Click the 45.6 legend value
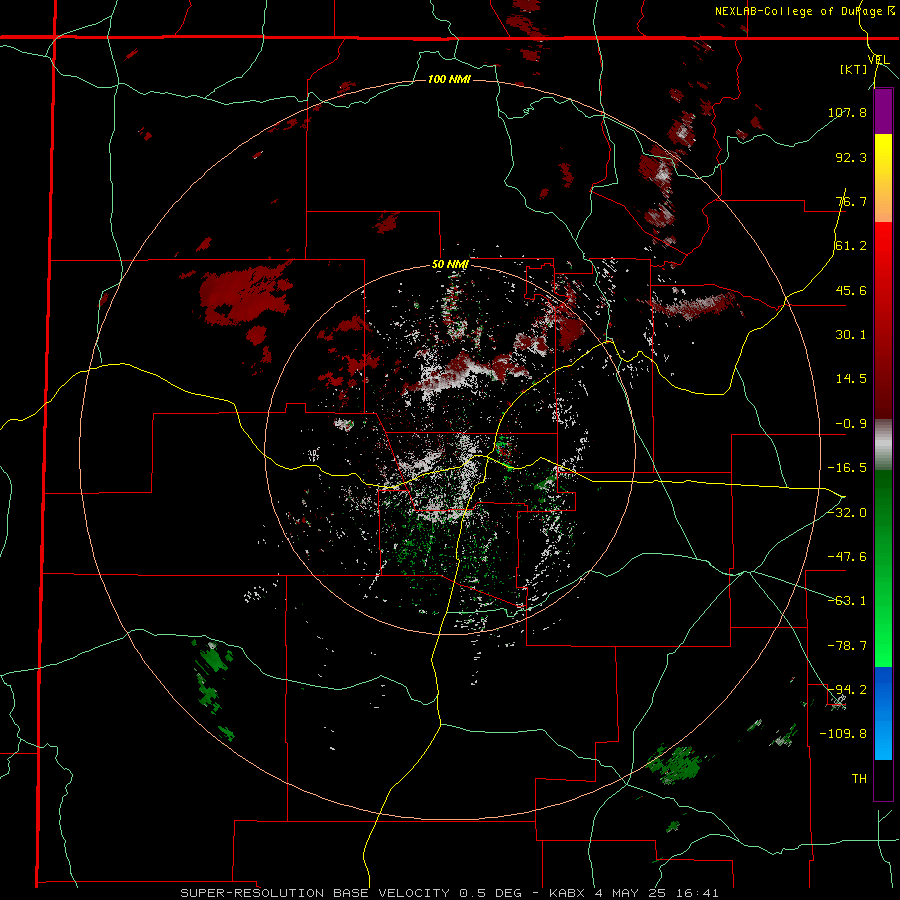This screenshot has height=900, width=900. (x=851, y=290)
